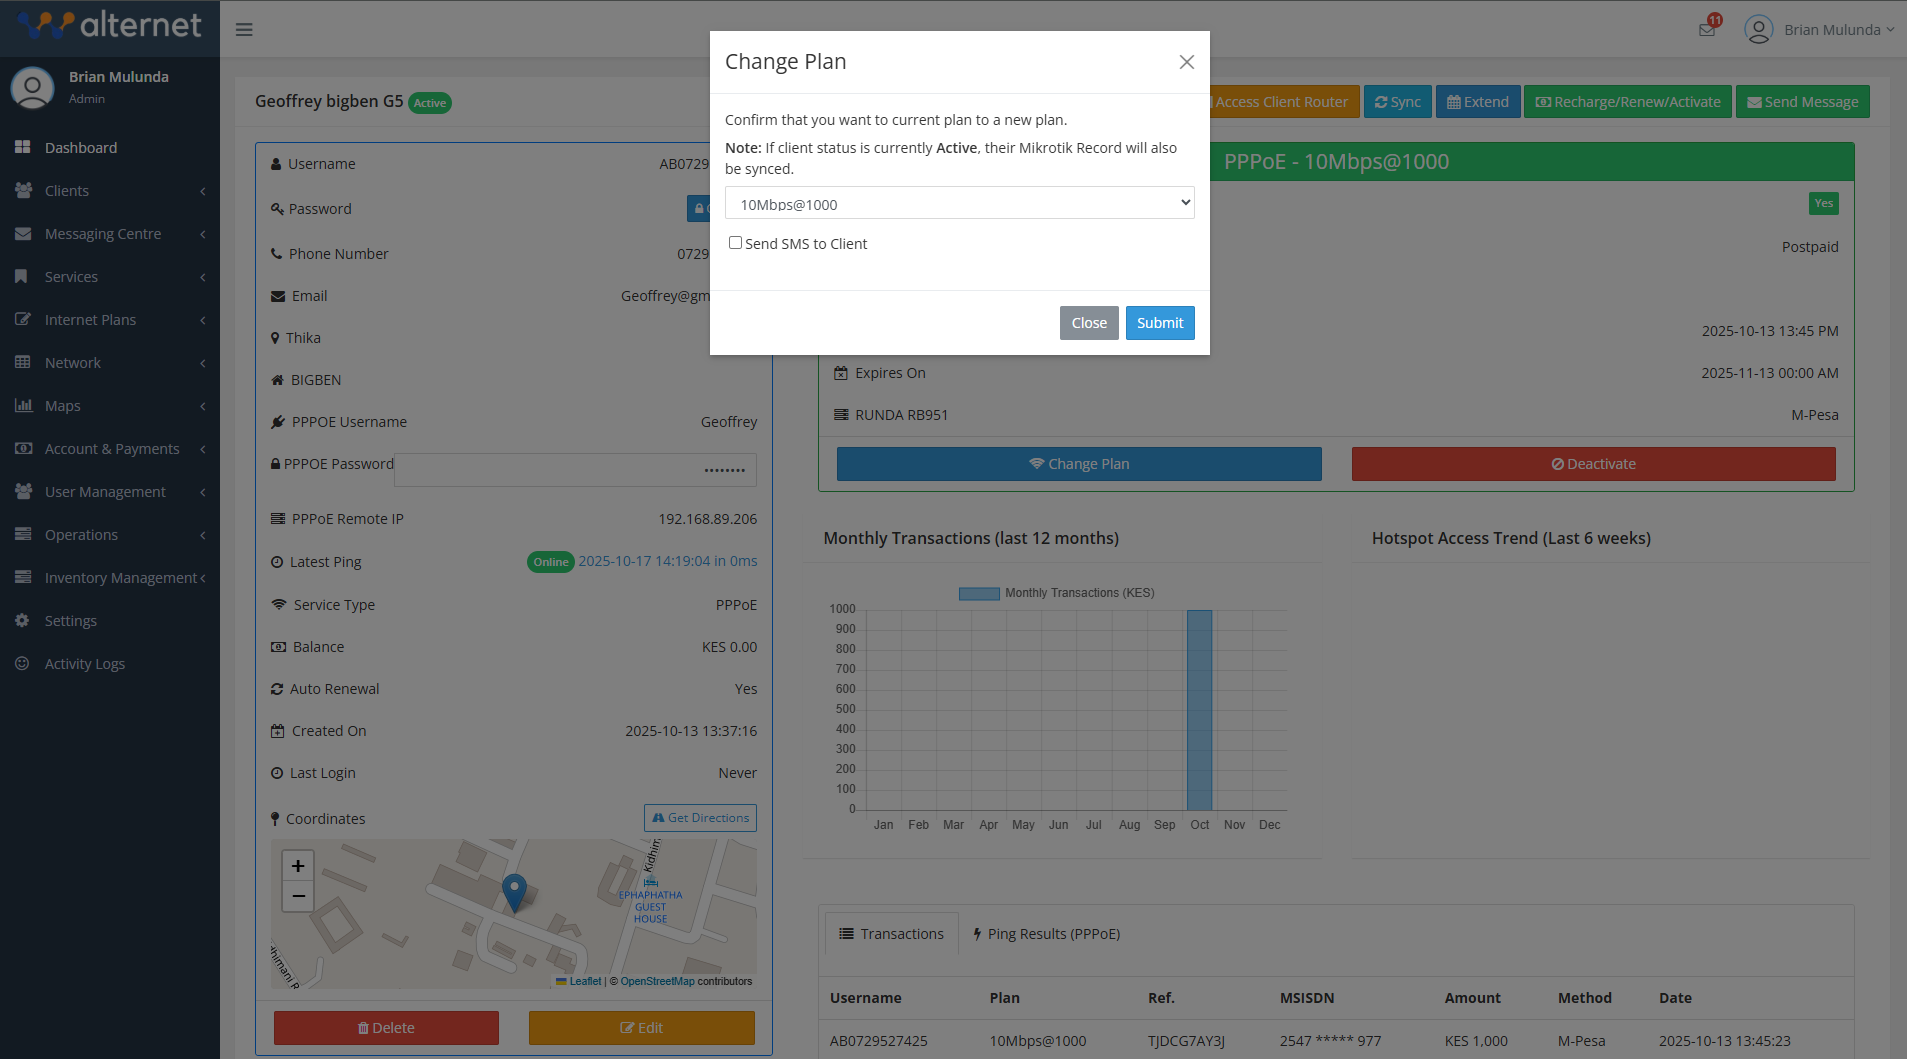Click the map location pin marker
The width and height of the screenshot is (1907, 1059).
point(514,891)
